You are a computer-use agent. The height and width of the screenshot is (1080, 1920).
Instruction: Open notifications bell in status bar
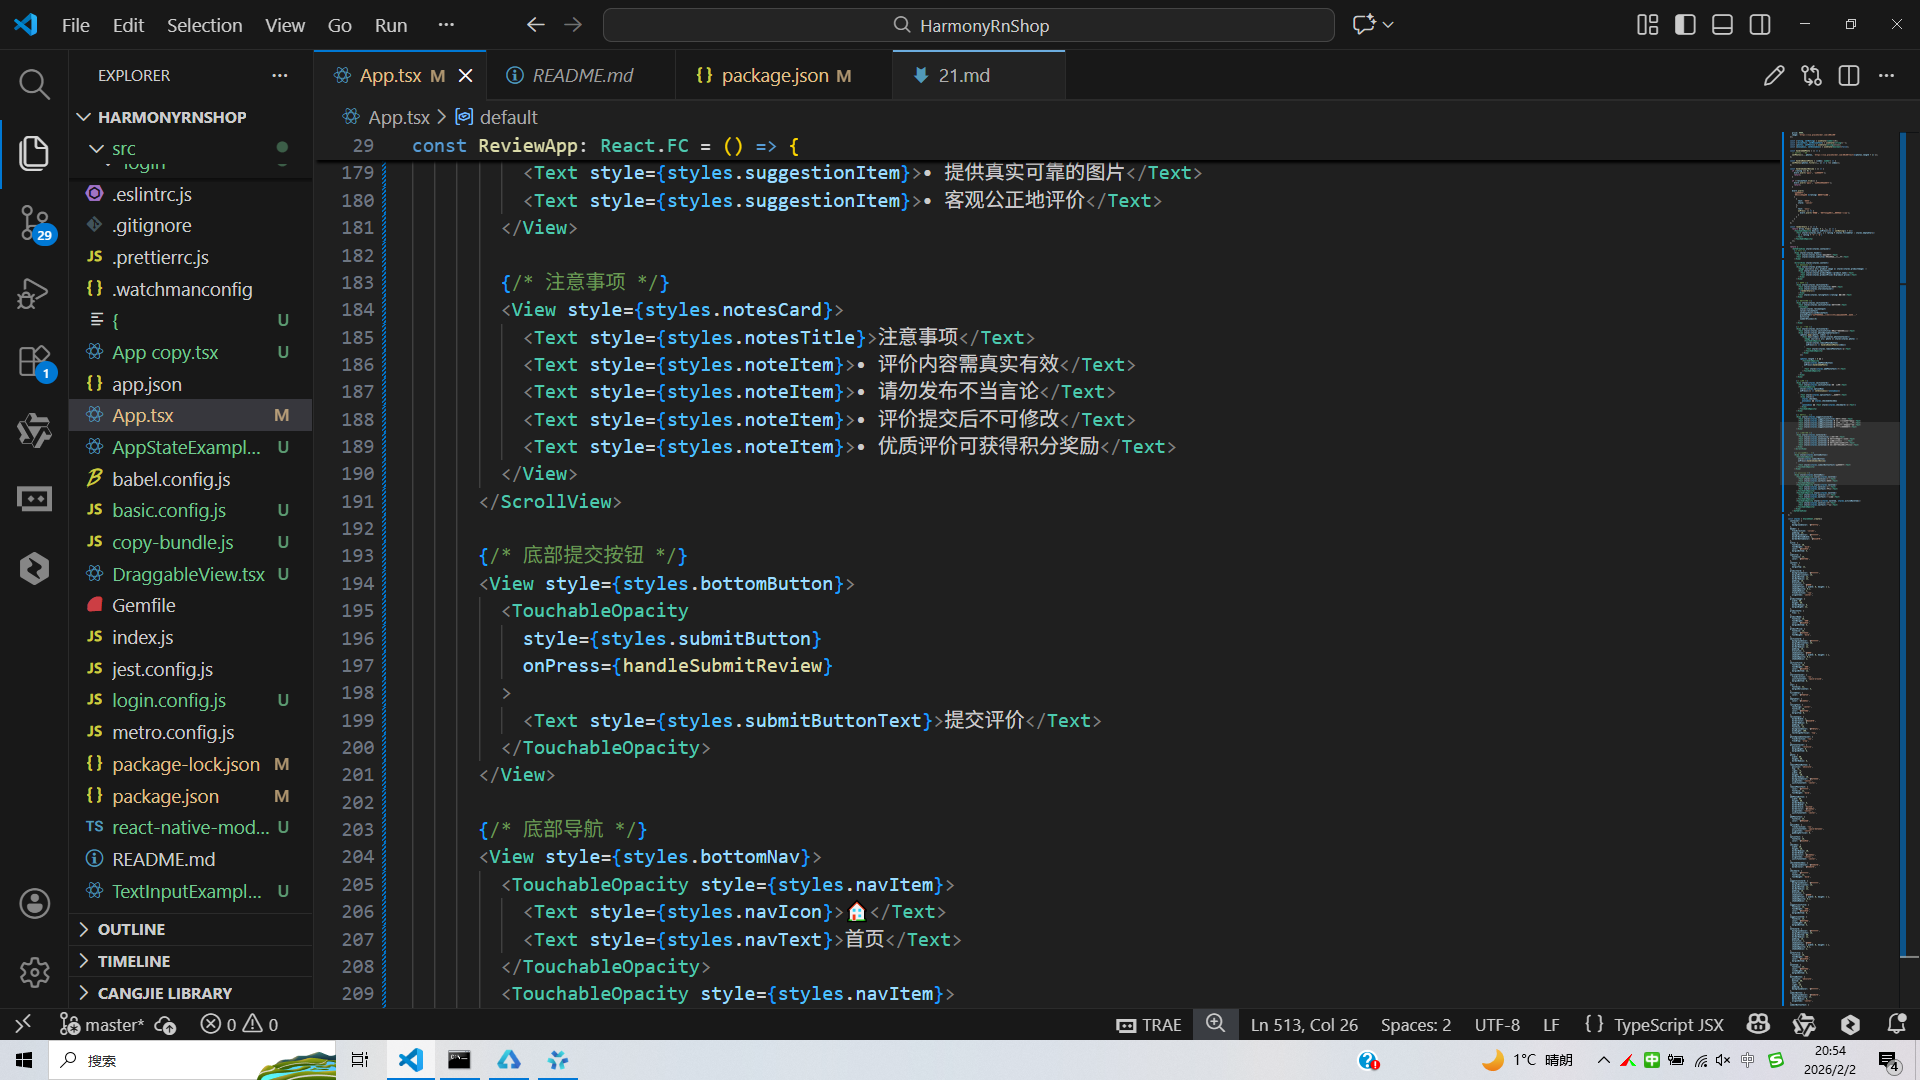[1896, 1024]
